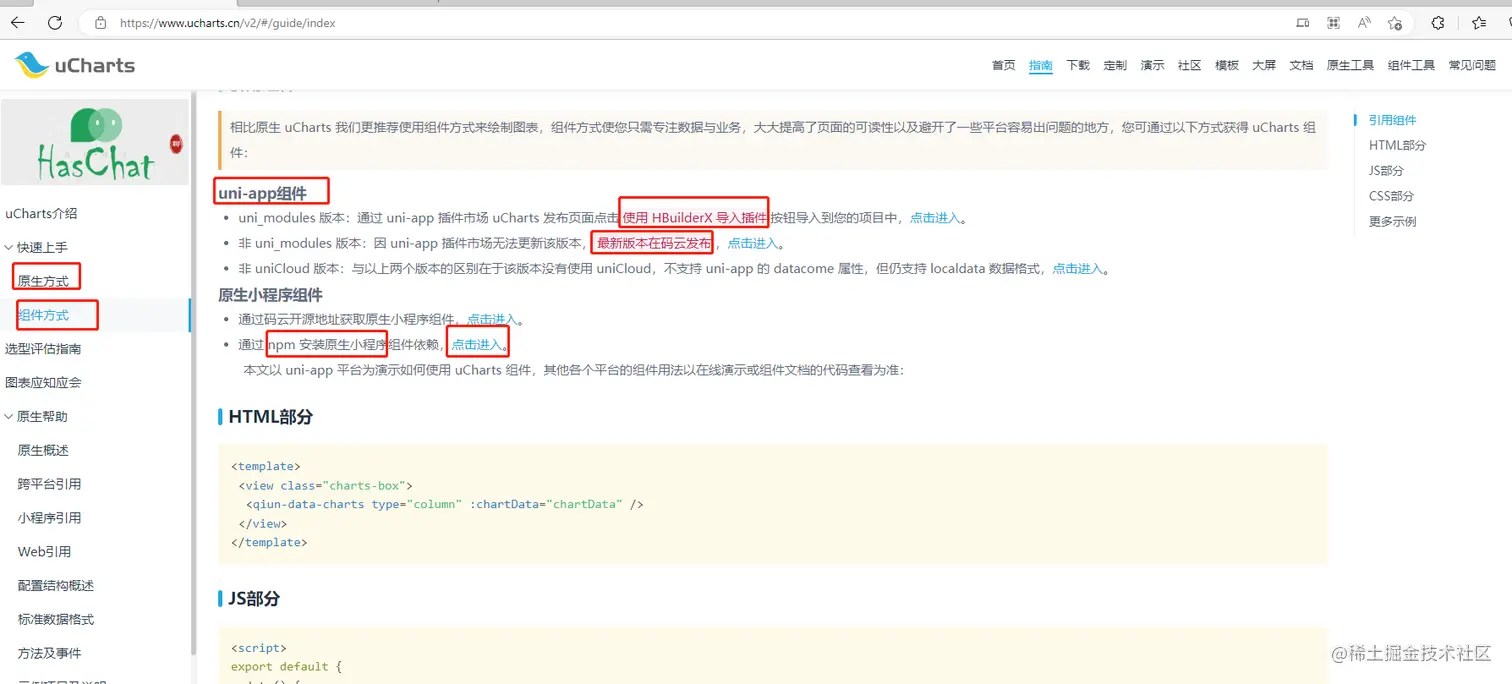This screenshot has height=684, width=1512.
Task: Reload the page with refresh icon
Action: click(x=55, y=22)
